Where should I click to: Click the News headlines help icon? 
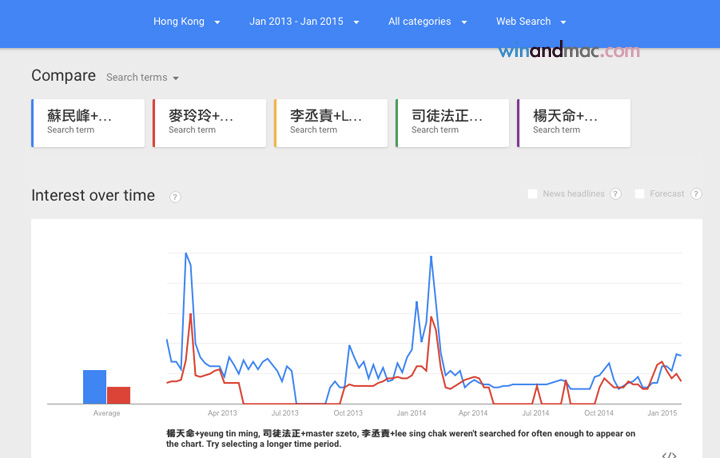(x=615, y=194)
